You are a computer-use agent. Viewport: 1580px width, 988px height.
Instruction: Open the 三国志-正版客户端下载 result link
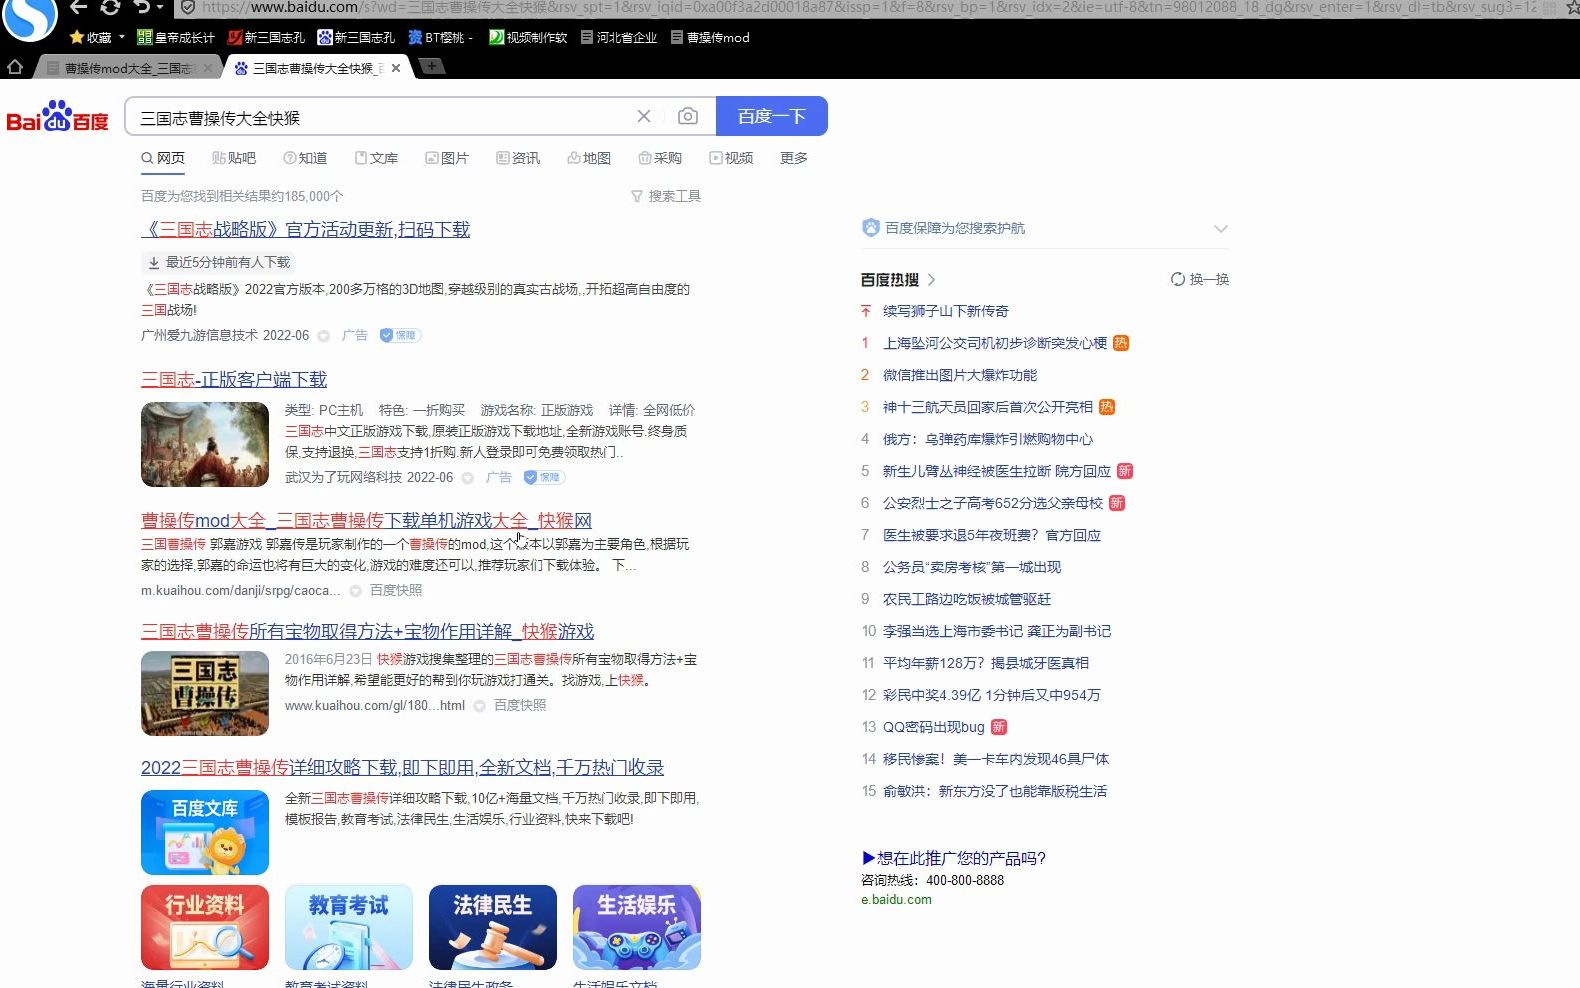pyautogui.click(x=234, y=379)
